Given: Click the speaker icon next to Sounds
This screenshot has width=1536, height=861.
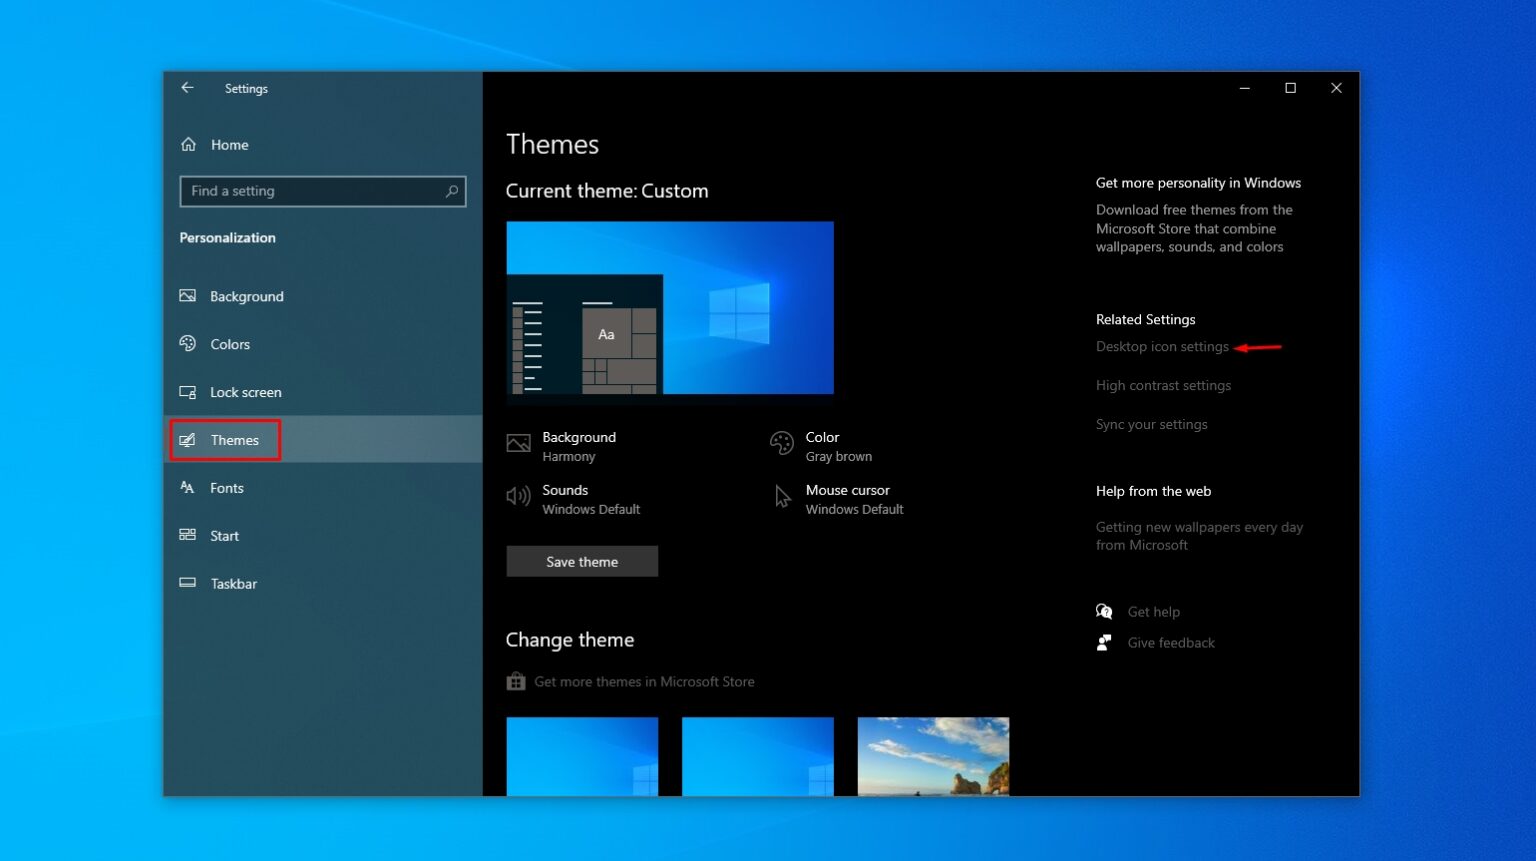Looking at the screenshot, I should tap(517, 496).
